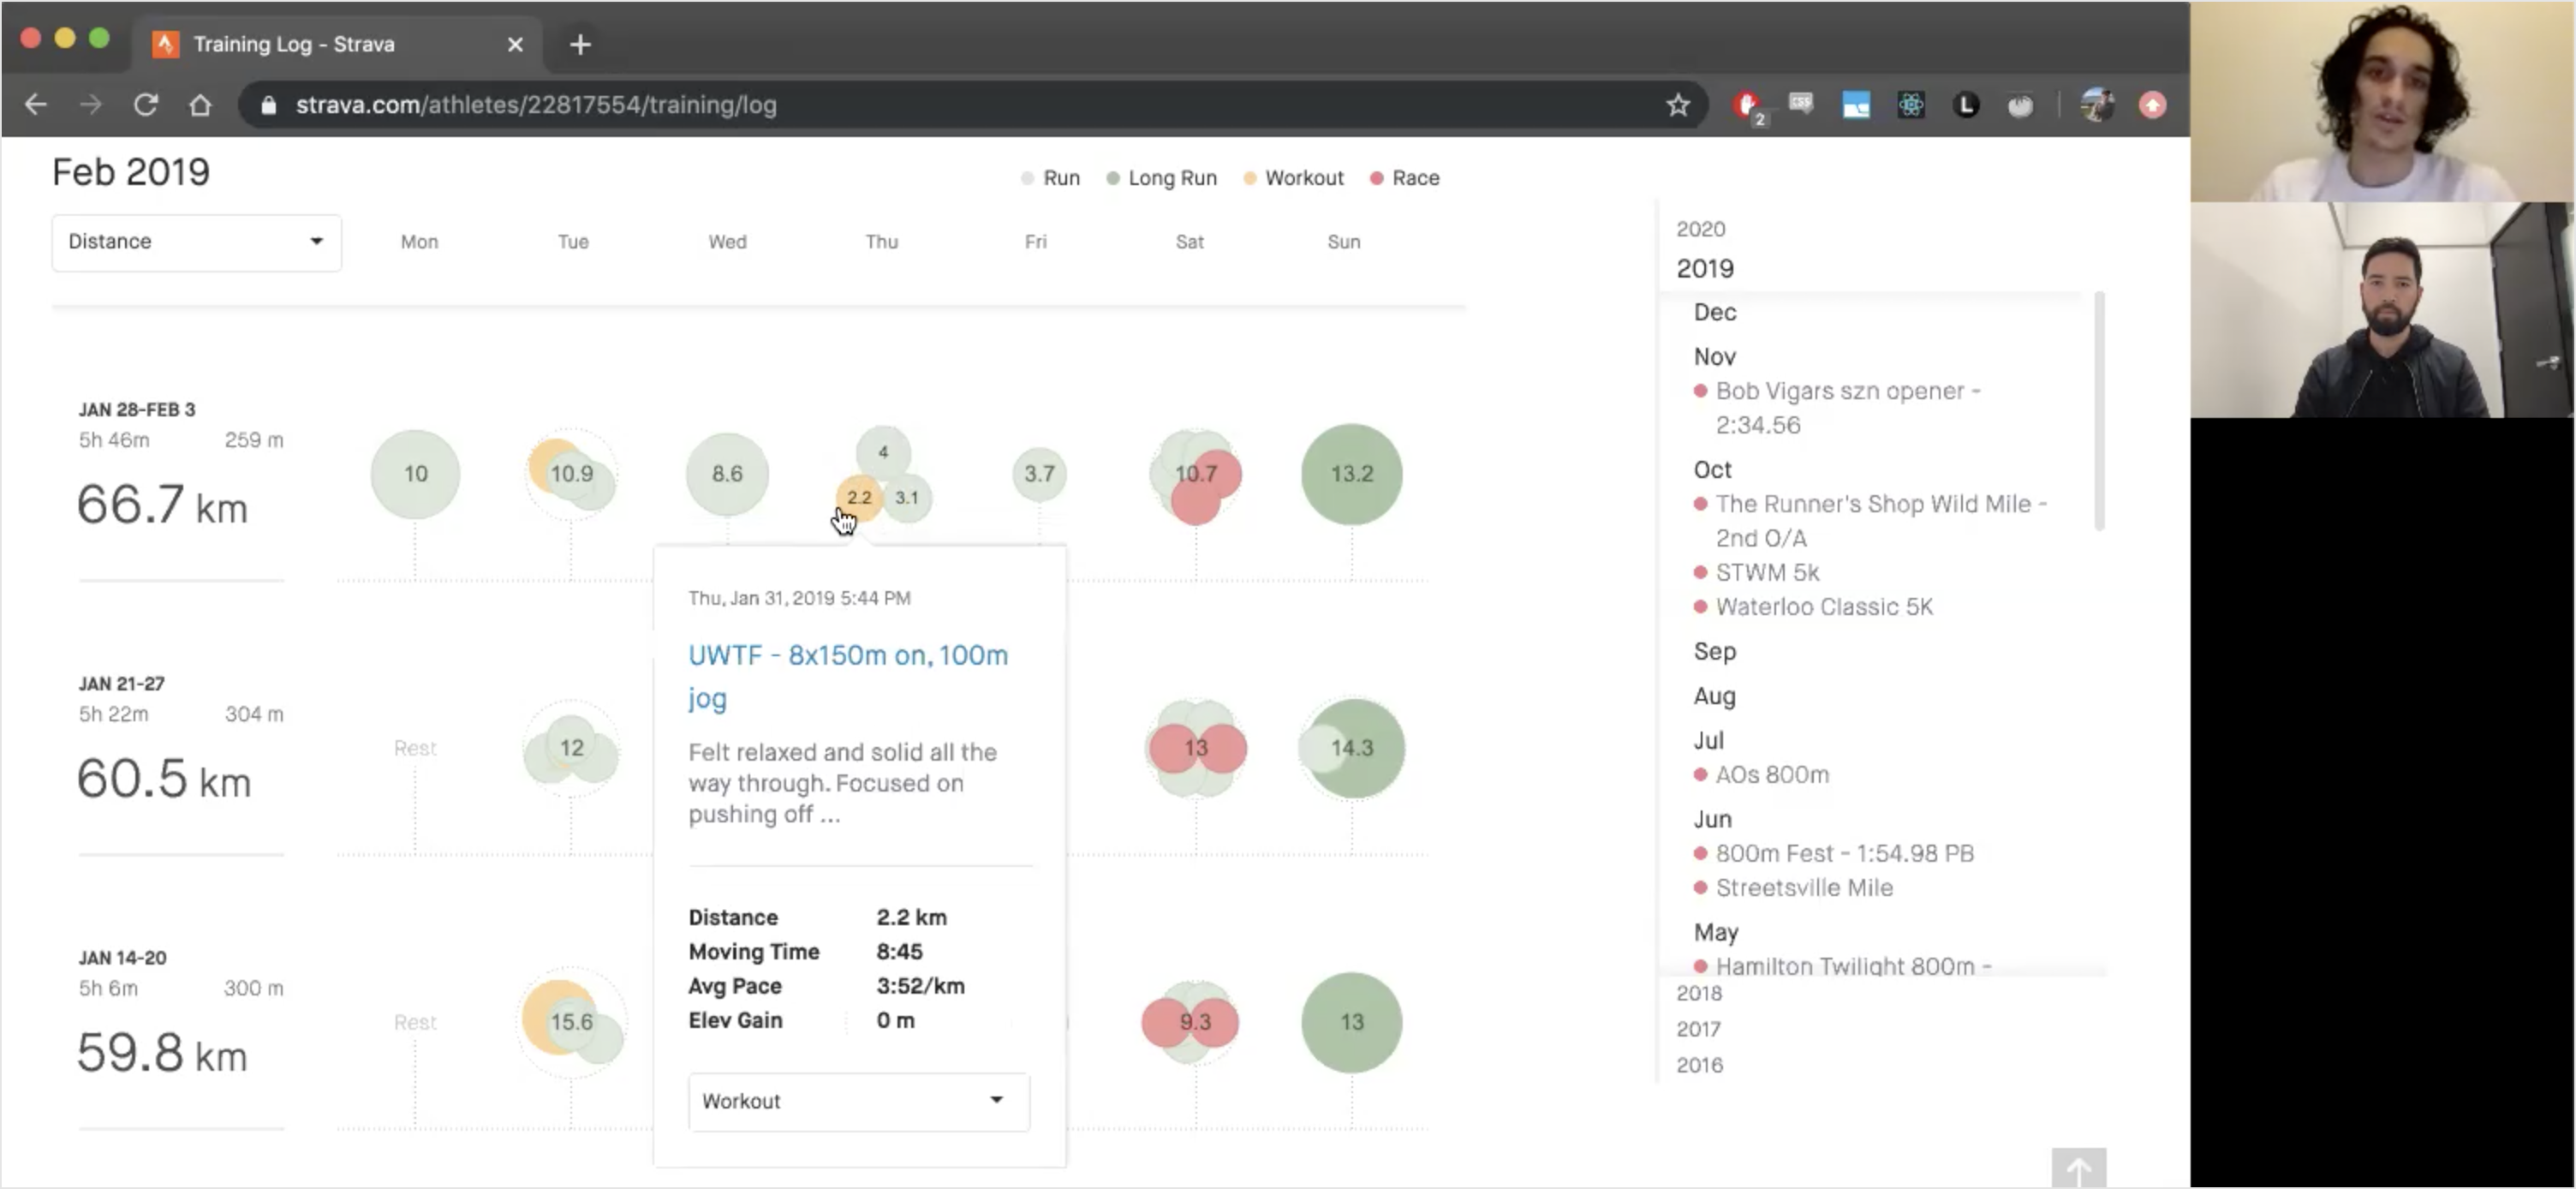Click the orange 2.2 km workout bubble

click(x=859, y=498)
